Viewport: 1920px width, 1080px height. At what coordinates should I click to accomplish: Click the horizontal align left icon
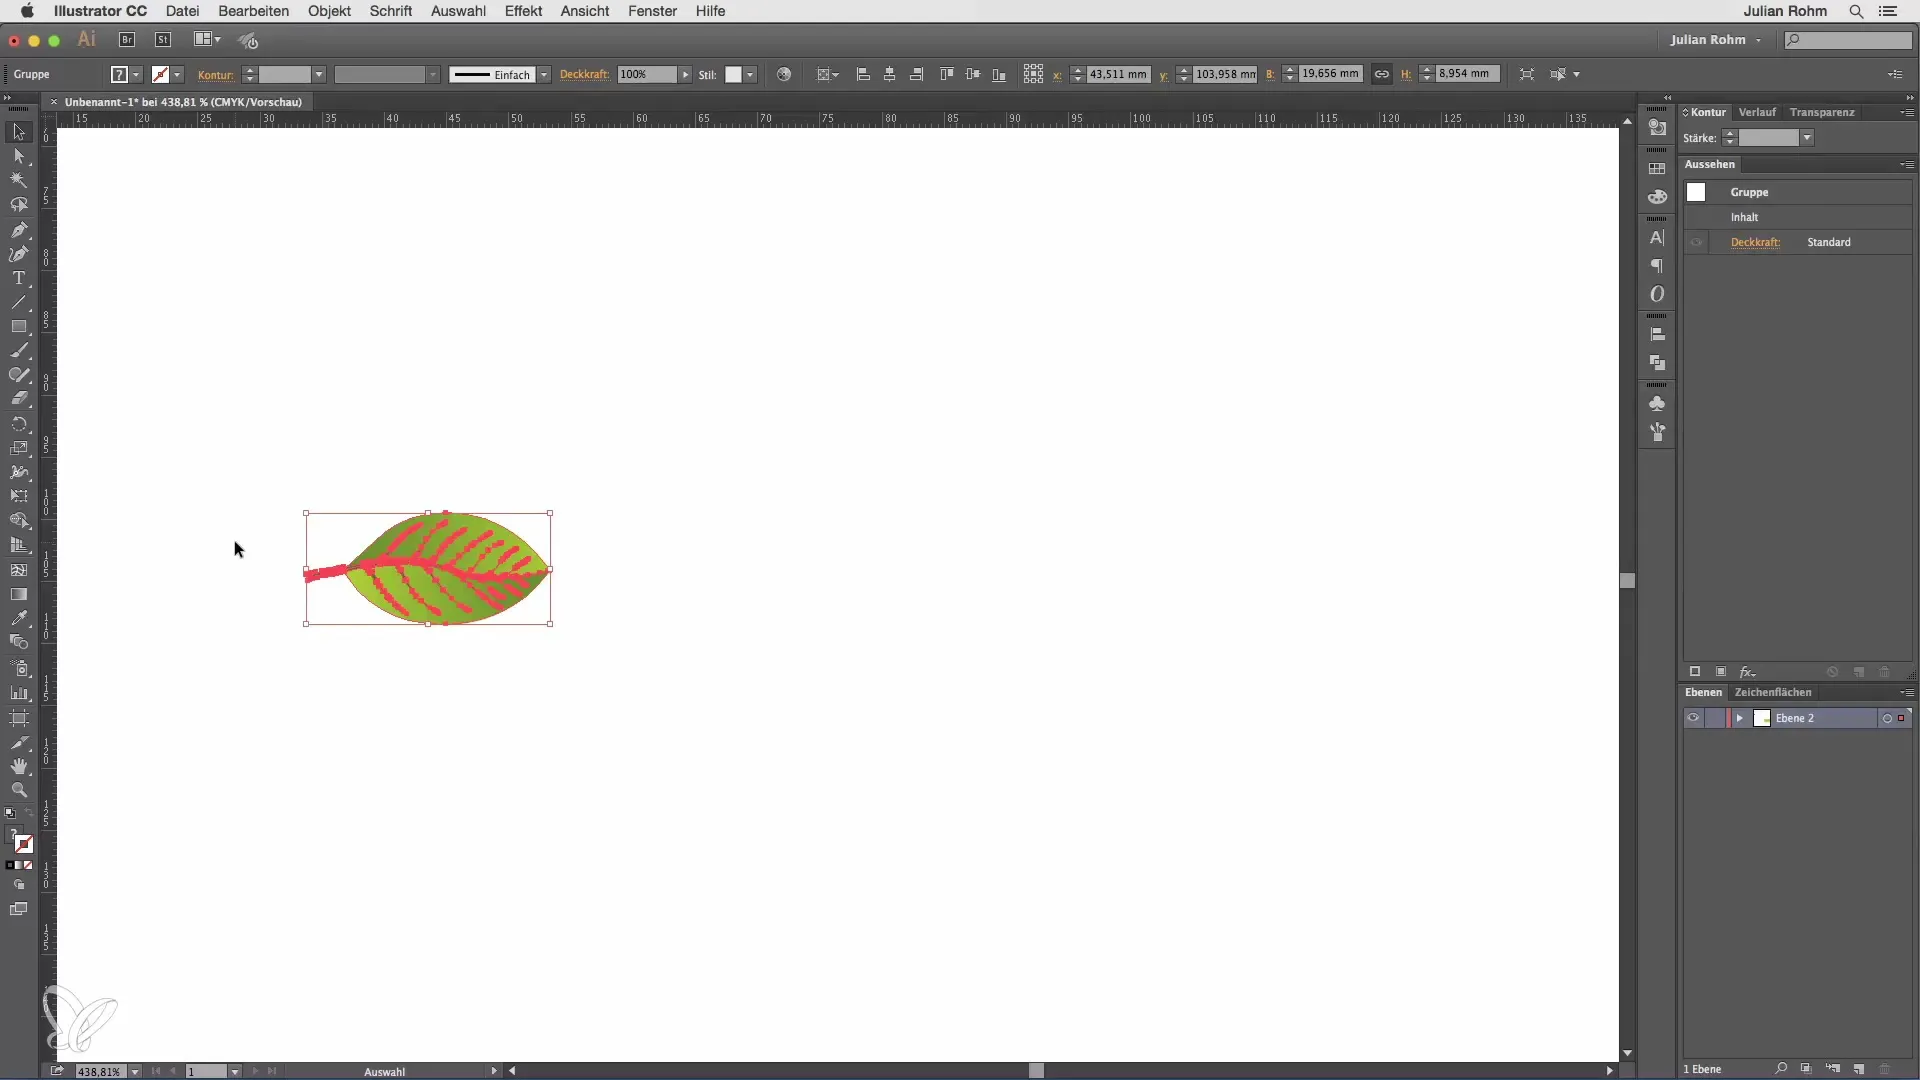pyautogui.click(x=863, y=75)
